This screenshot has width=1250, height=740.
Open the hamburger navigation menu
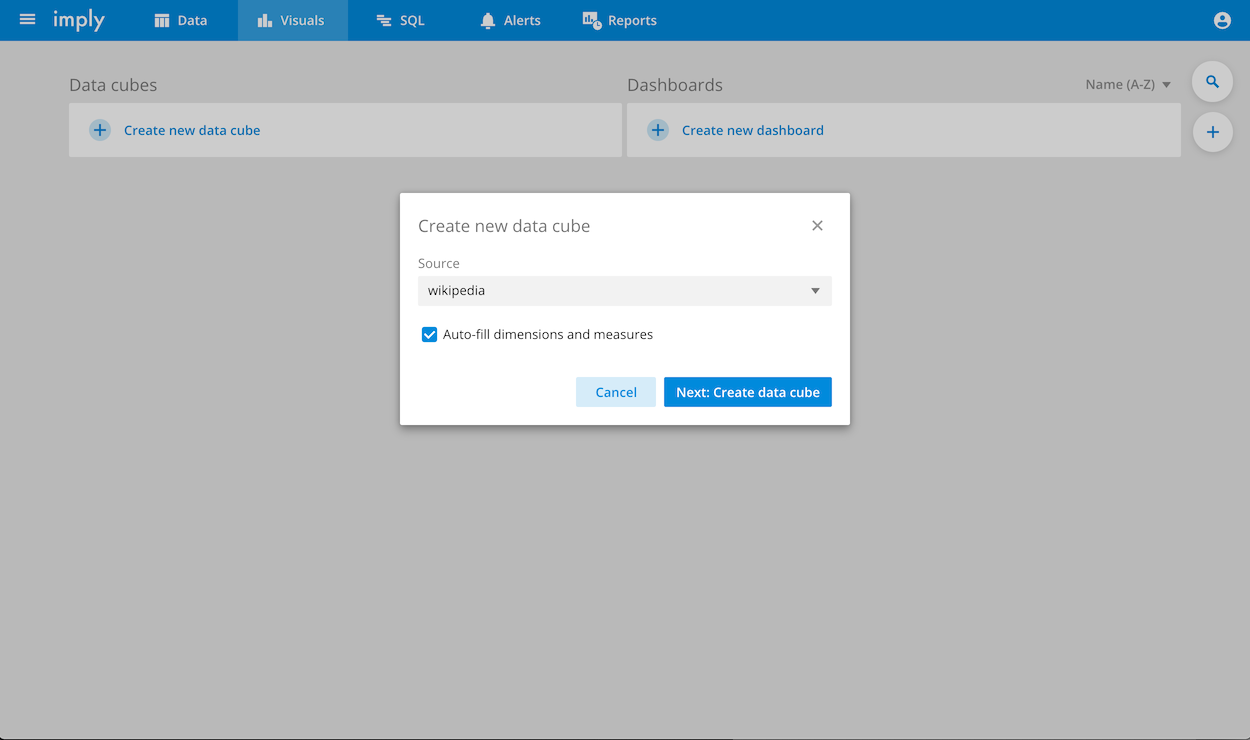(x=28, y=20)
